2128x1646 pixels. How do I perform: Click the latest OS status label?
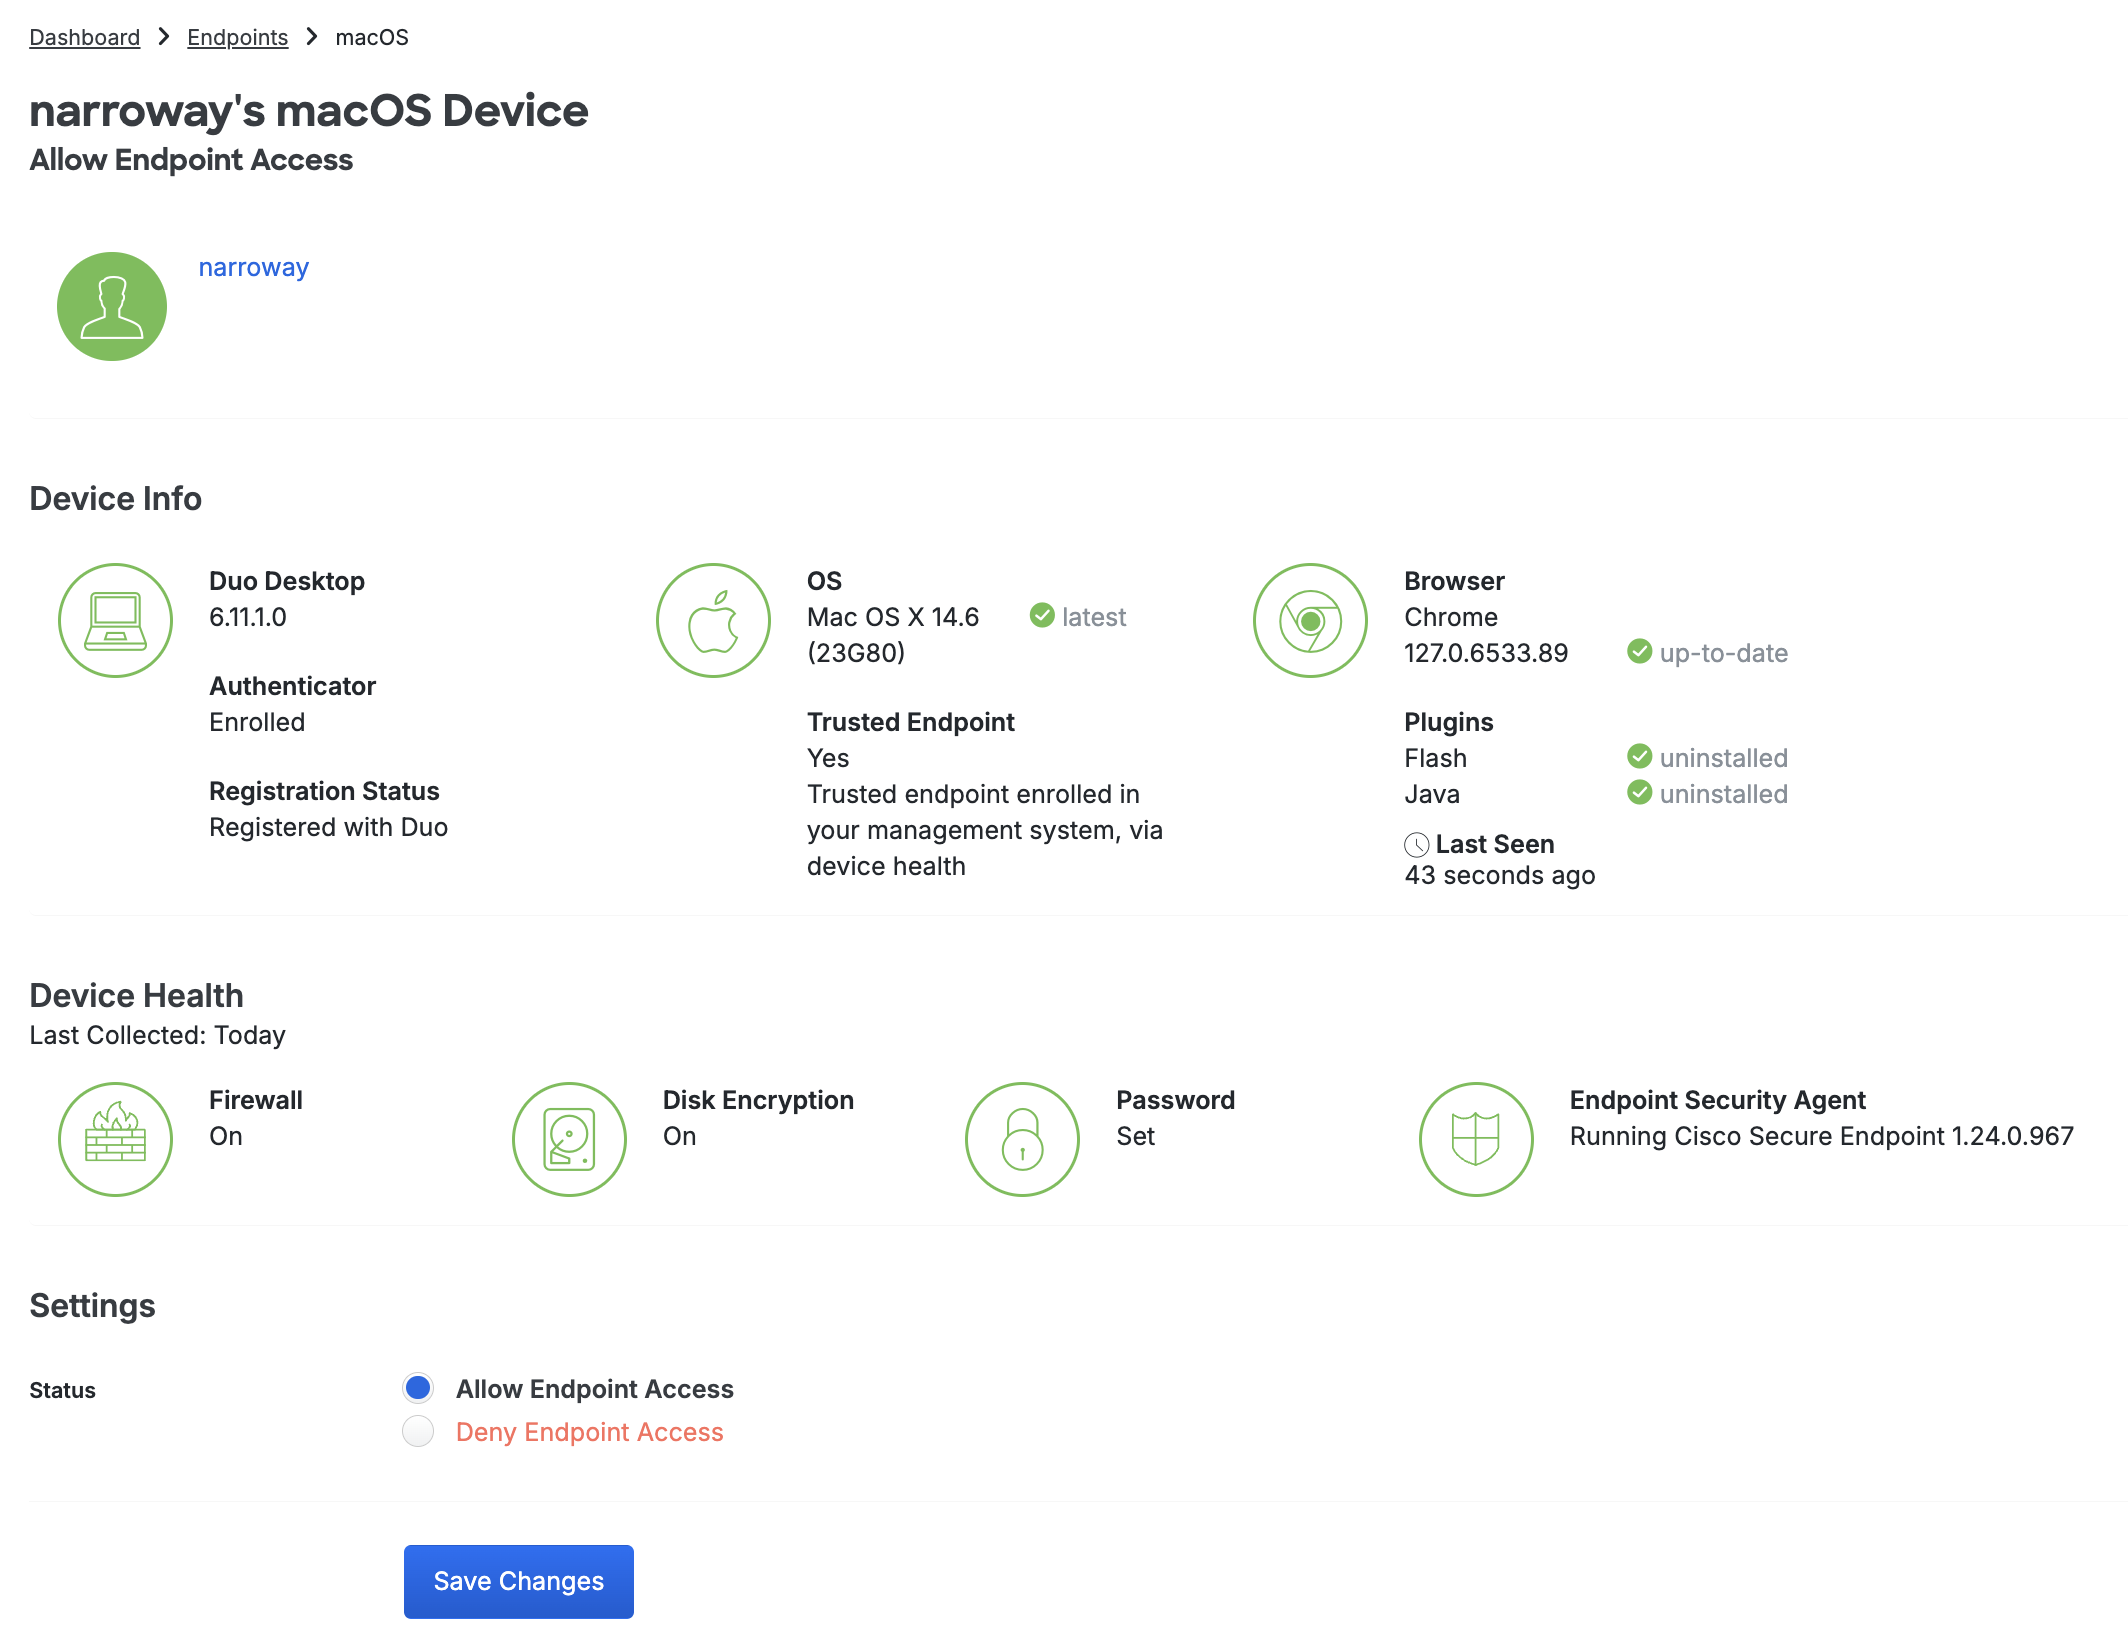[x=1093, y=617]
